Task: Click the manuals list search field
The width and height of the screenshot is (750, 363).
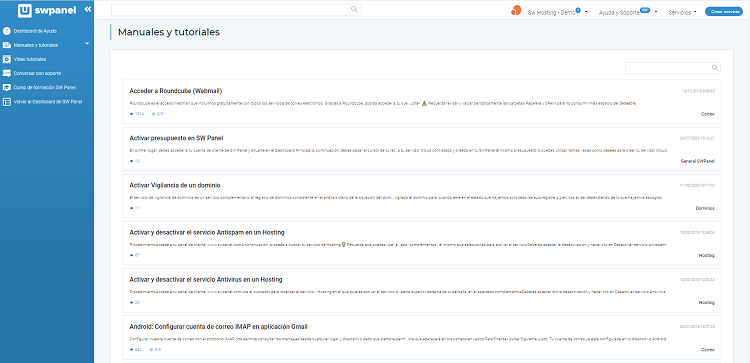Action: coord(673,68)
